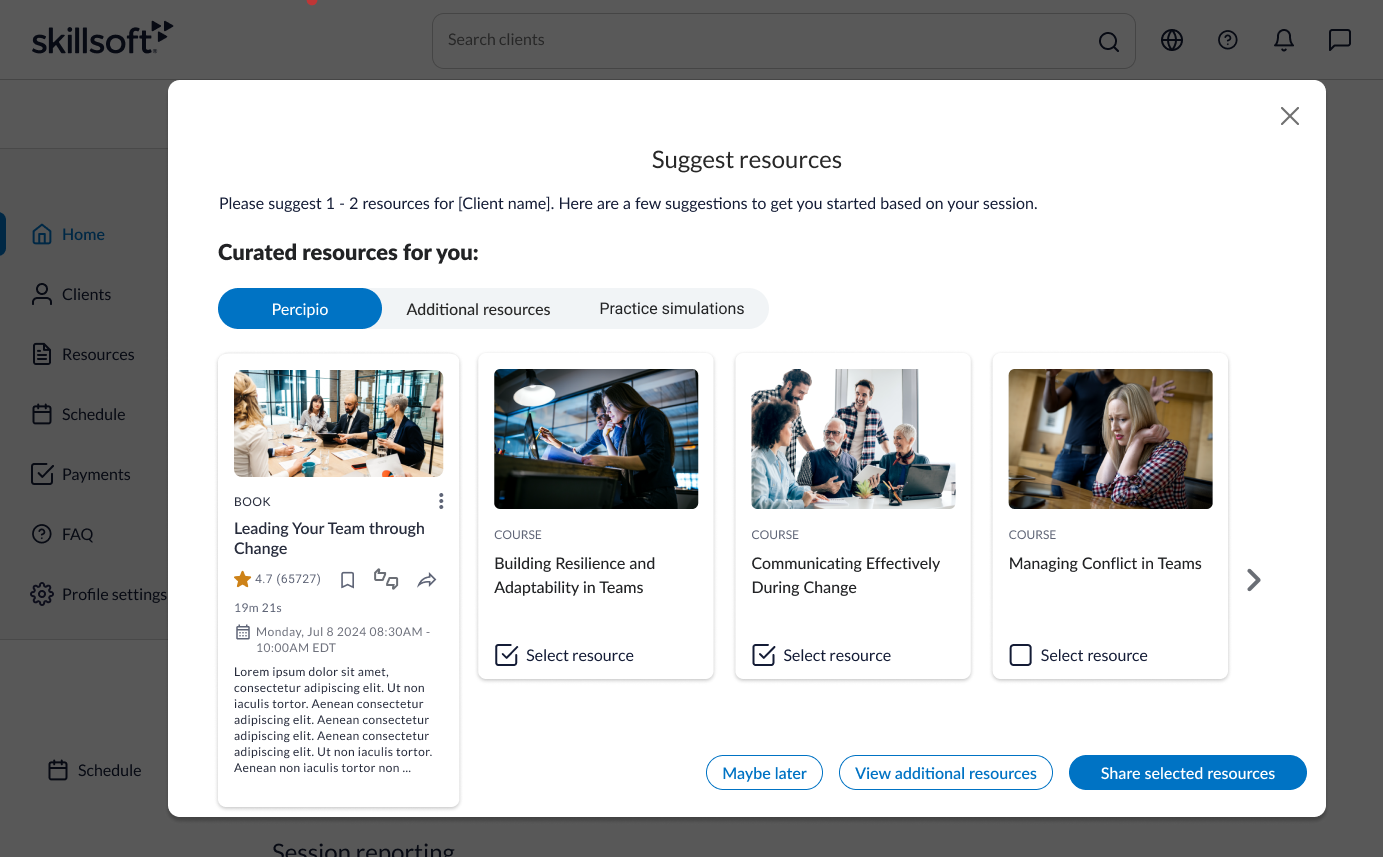Open the notifications bell
The image size is (1383, 857).
(1284, 40)
